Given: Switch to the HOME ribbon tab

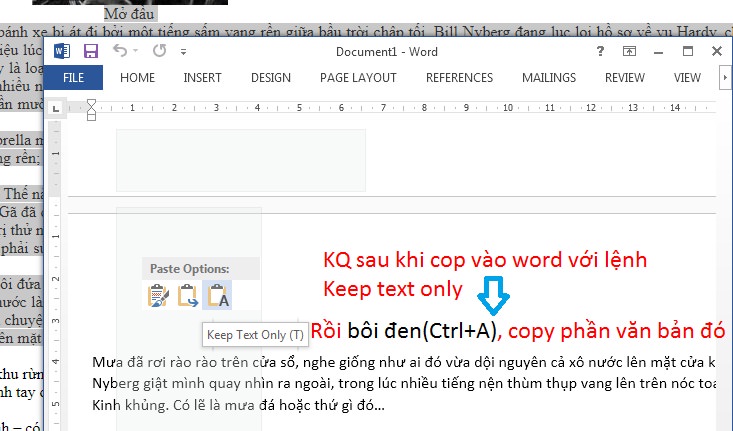Looking at the screenshot, I should coord(137,77).
